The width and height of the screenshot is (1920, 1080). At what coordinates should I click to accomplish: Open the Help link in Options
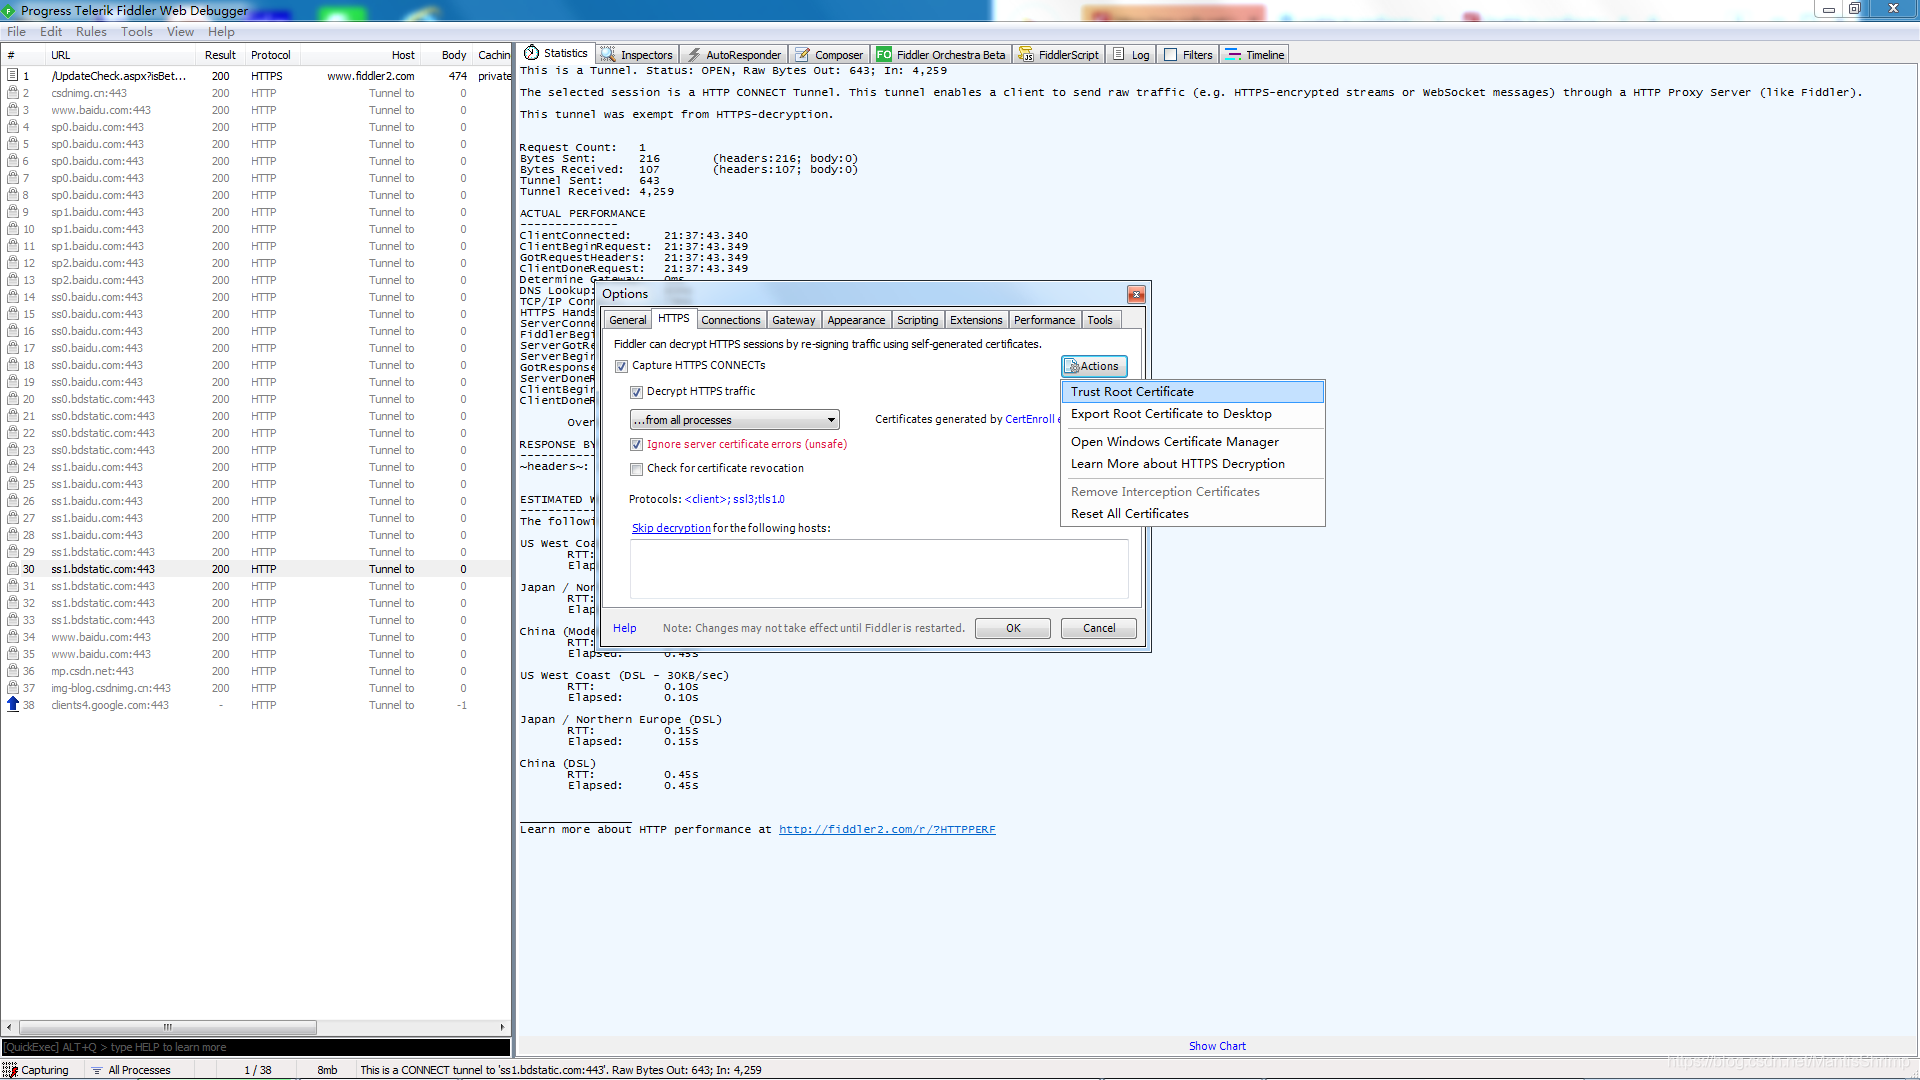pos(624,628)
